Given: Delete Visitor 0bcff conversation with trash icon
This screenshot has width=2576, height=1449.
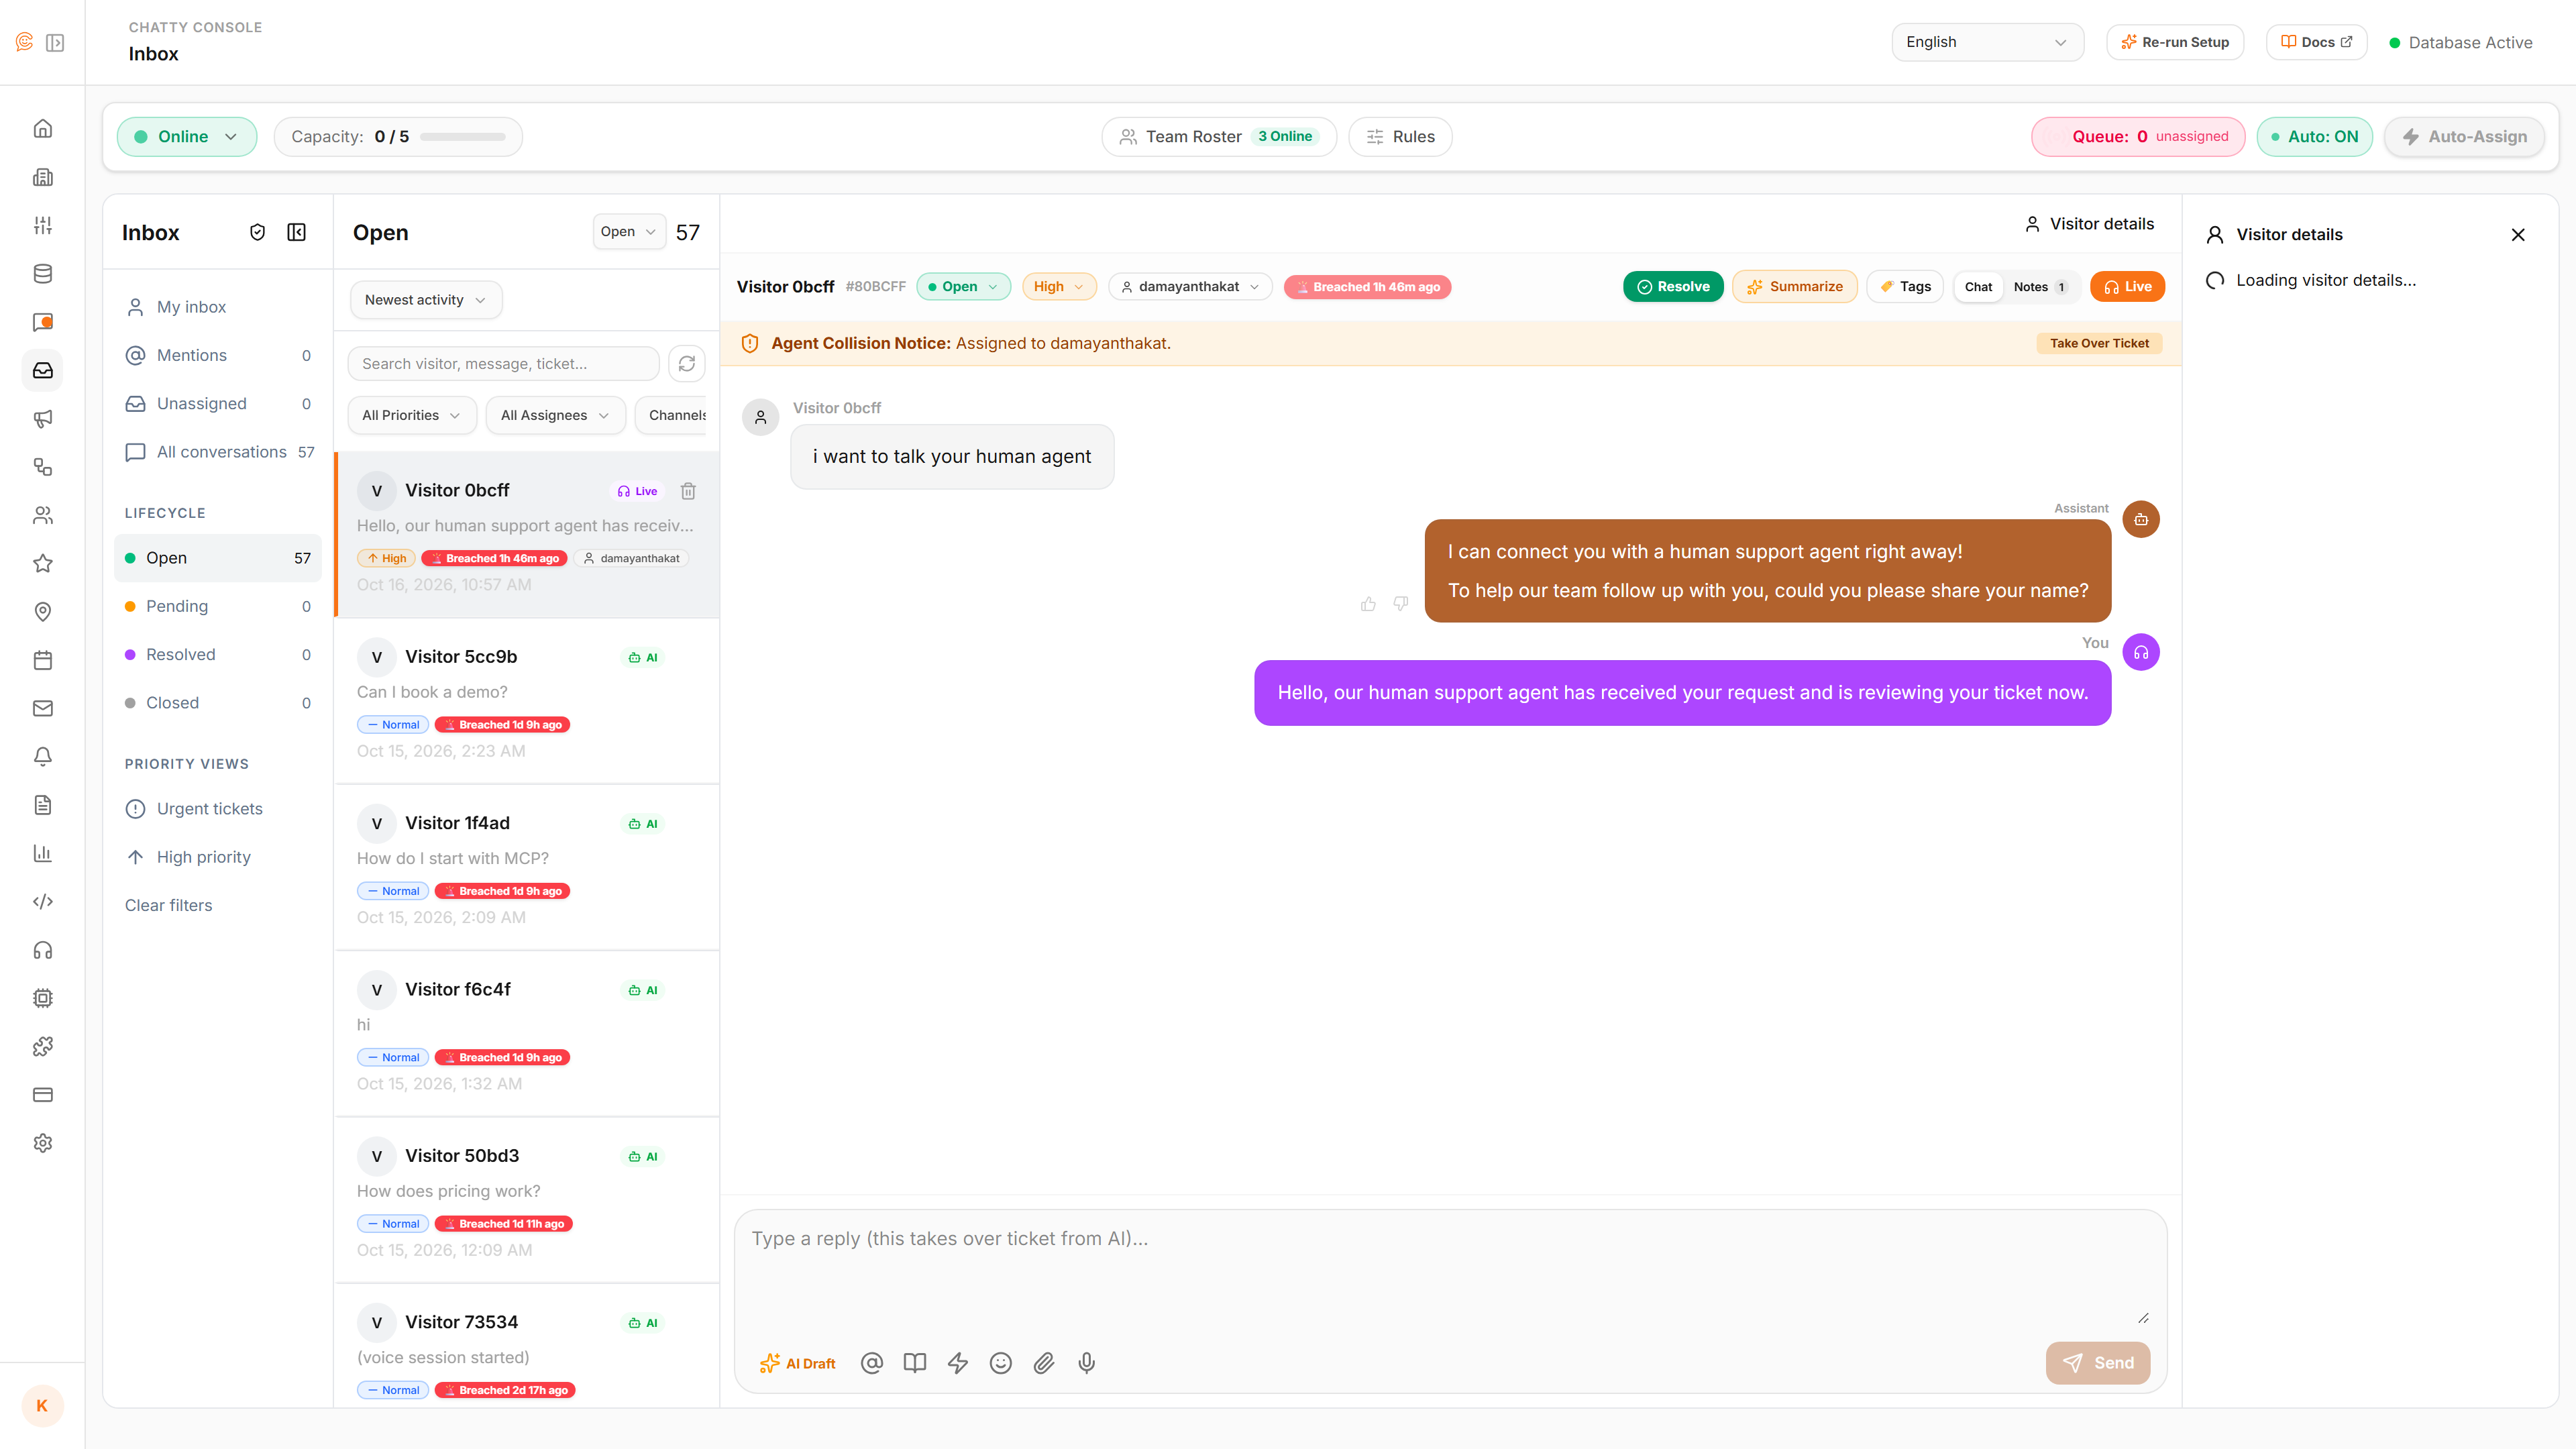Looking at the screenshot, I should (688, 491).
